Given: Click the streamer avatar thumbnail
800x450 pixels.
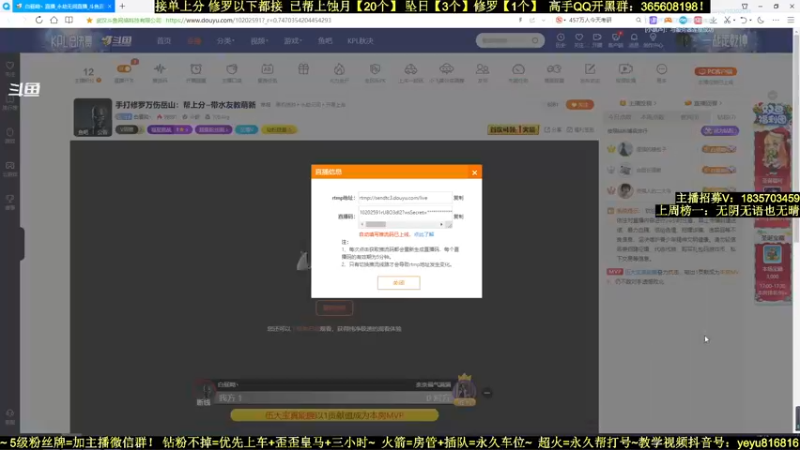Looking at the screenshot, I should tap(92, 117).
